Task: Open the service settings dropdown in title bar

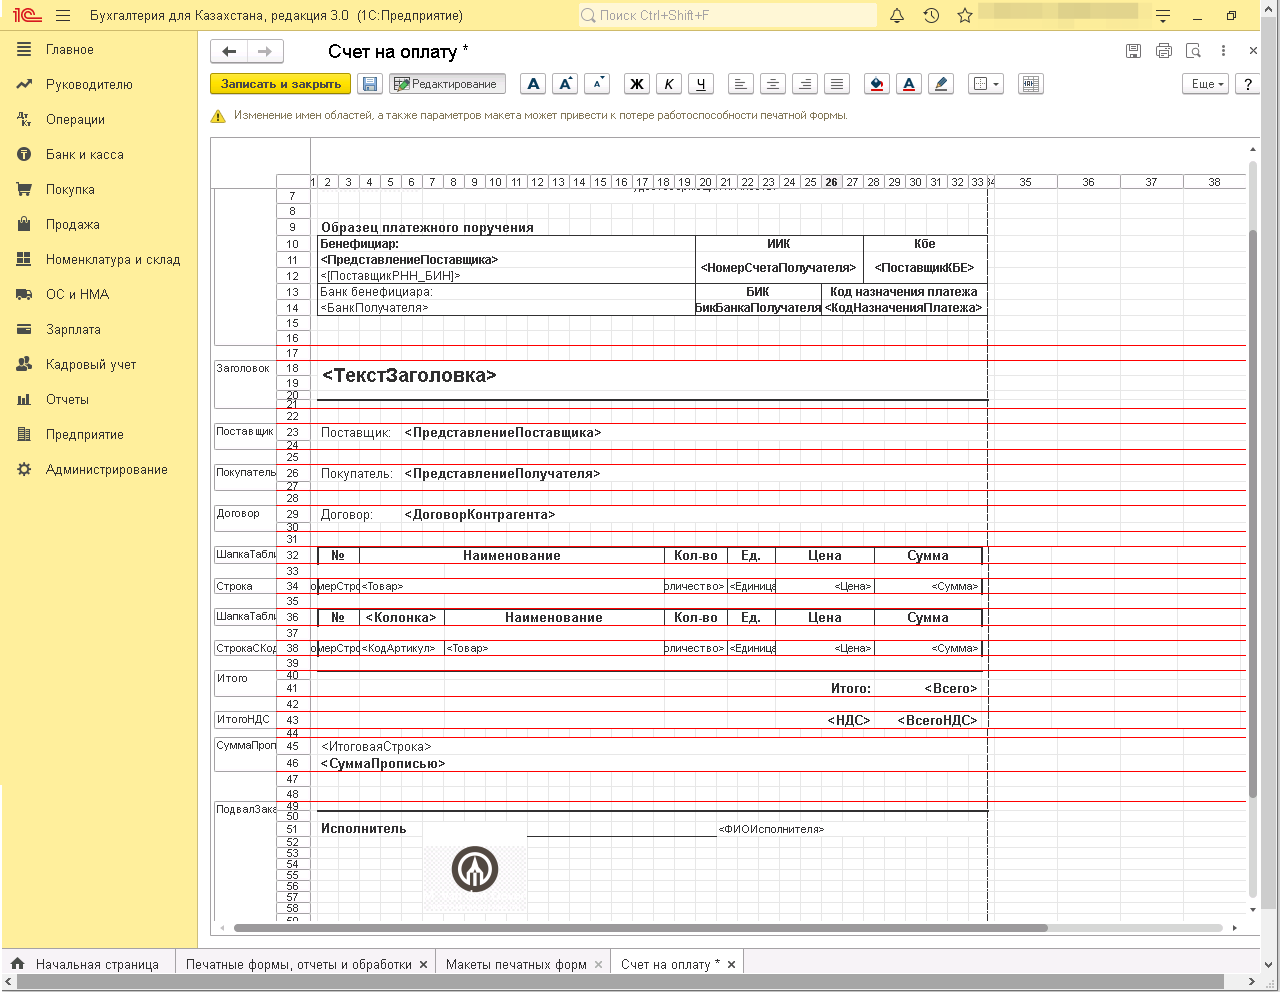Action: click(1162, 15)
